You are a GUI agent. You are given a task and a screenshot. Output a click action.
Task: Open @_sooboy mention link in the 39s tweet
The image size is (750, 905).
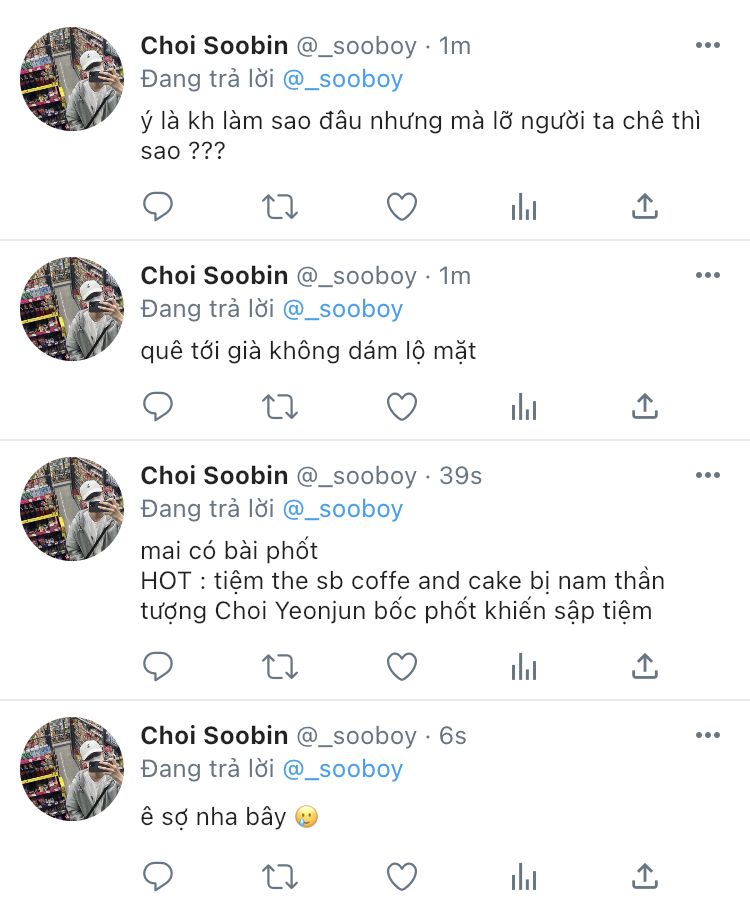click(x=343, y=509)
